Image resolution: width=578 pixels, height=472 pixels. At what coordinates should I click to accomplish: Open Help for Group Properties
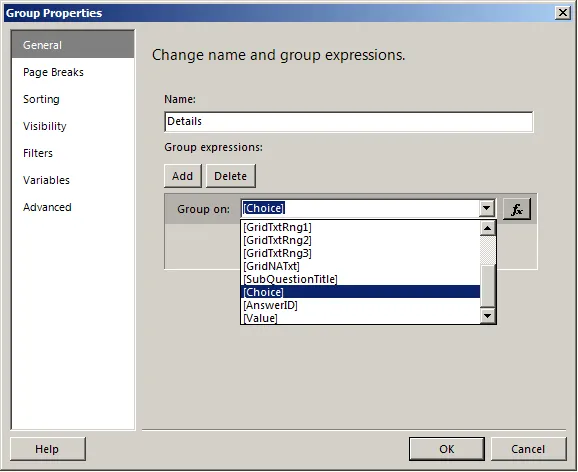(x=48, y=449)
